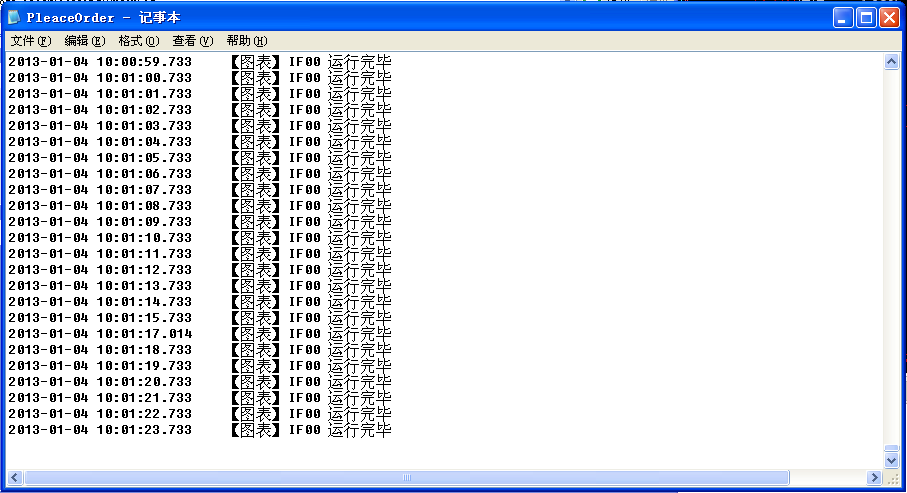The width and height of the screenshot is (907, 493).
Task: Open the 帮助(H) menu
Action: pyautogui.click(x=246, y=41)
